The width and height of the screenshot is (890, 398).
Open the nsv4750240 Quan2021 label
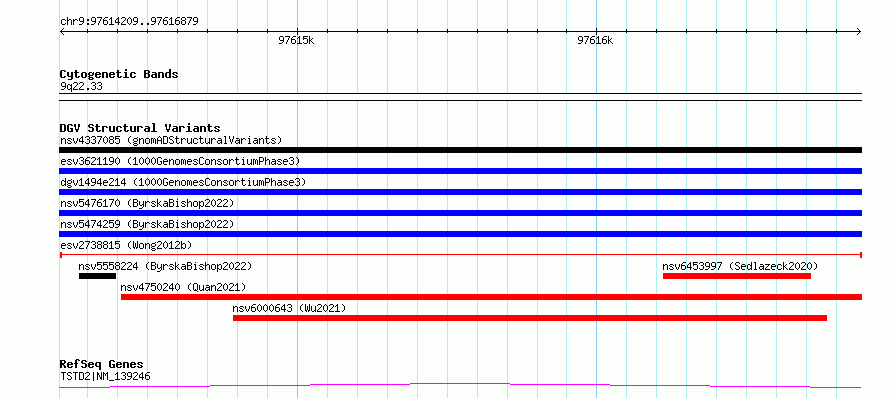pos(183,287)
